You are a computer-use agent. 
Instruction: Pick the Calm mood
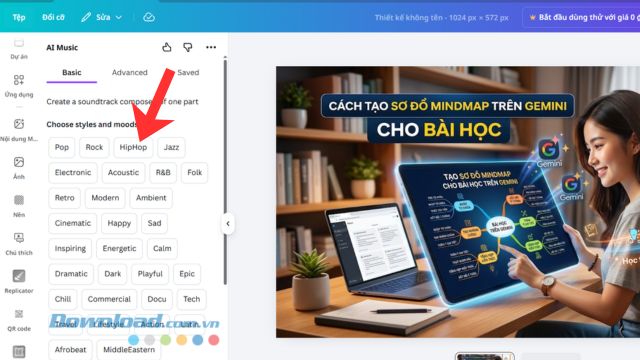tap(162, 249)
